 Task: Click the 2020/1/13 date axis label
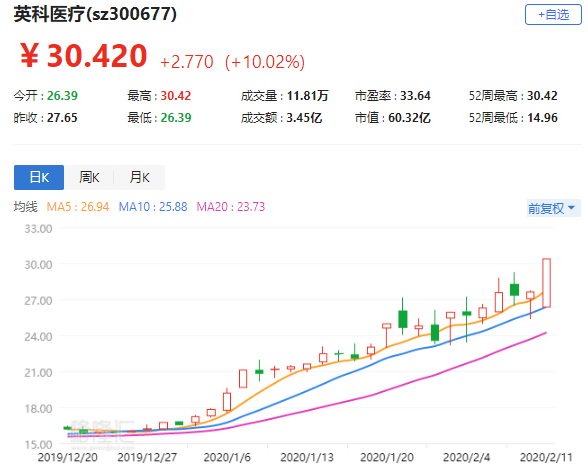point(307,458)
